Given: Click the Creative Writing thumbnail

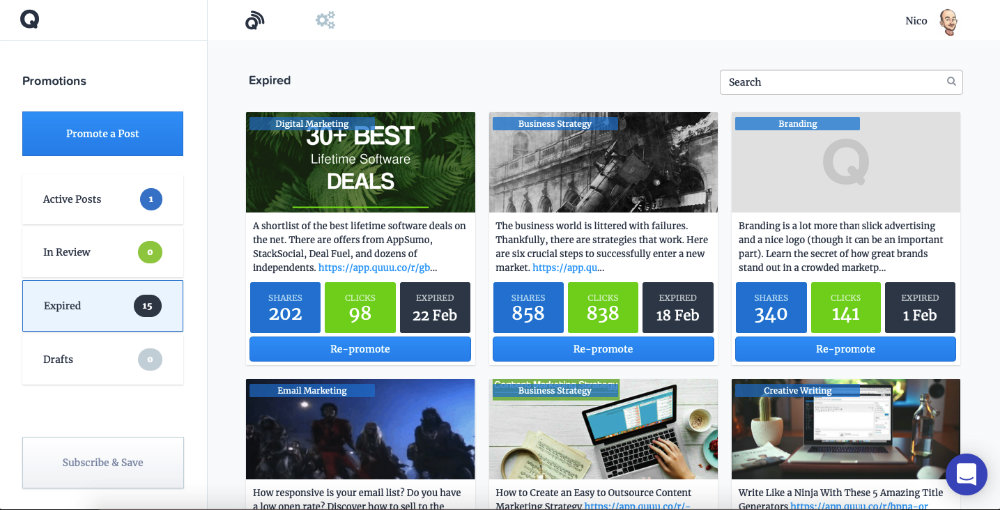Looking at the screenshot, I should pyautogui.click(x=846, y=429).
